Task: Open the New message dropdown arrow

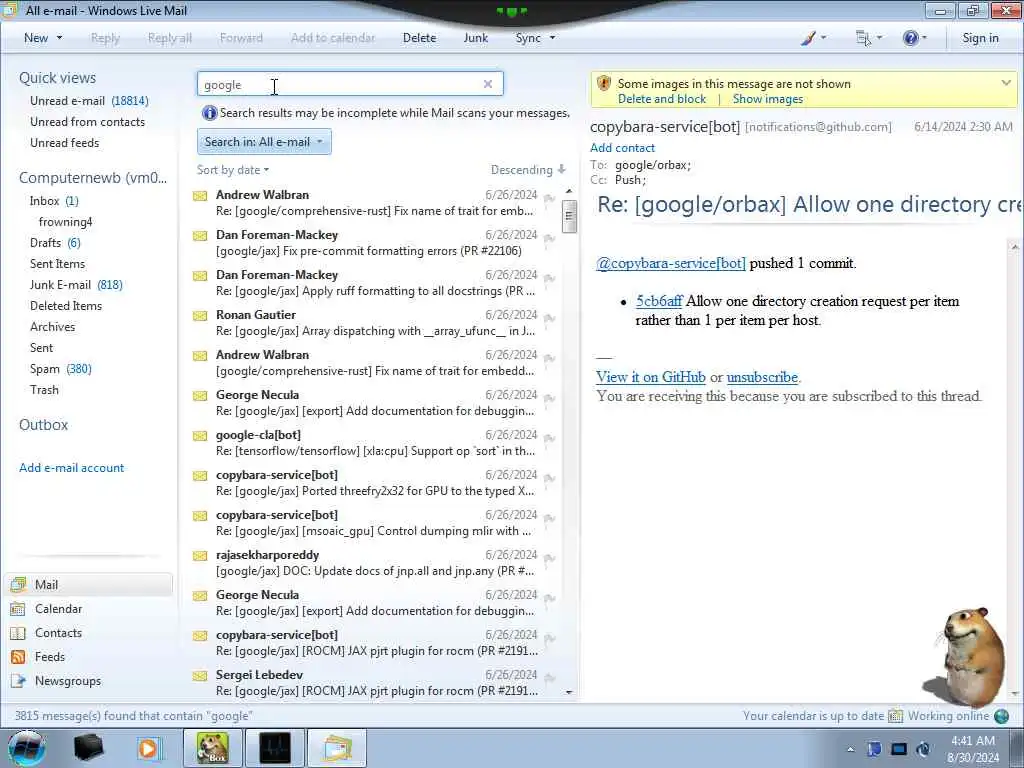Action: point(59,38)
